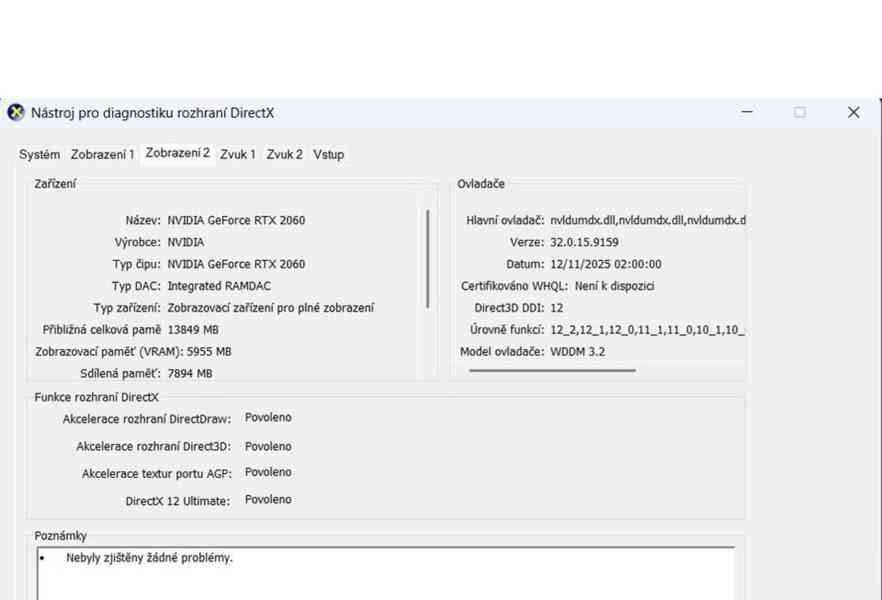The image size is (882, 600).
Task: Click the DirectX icon in the title bar
Action: 16,113
